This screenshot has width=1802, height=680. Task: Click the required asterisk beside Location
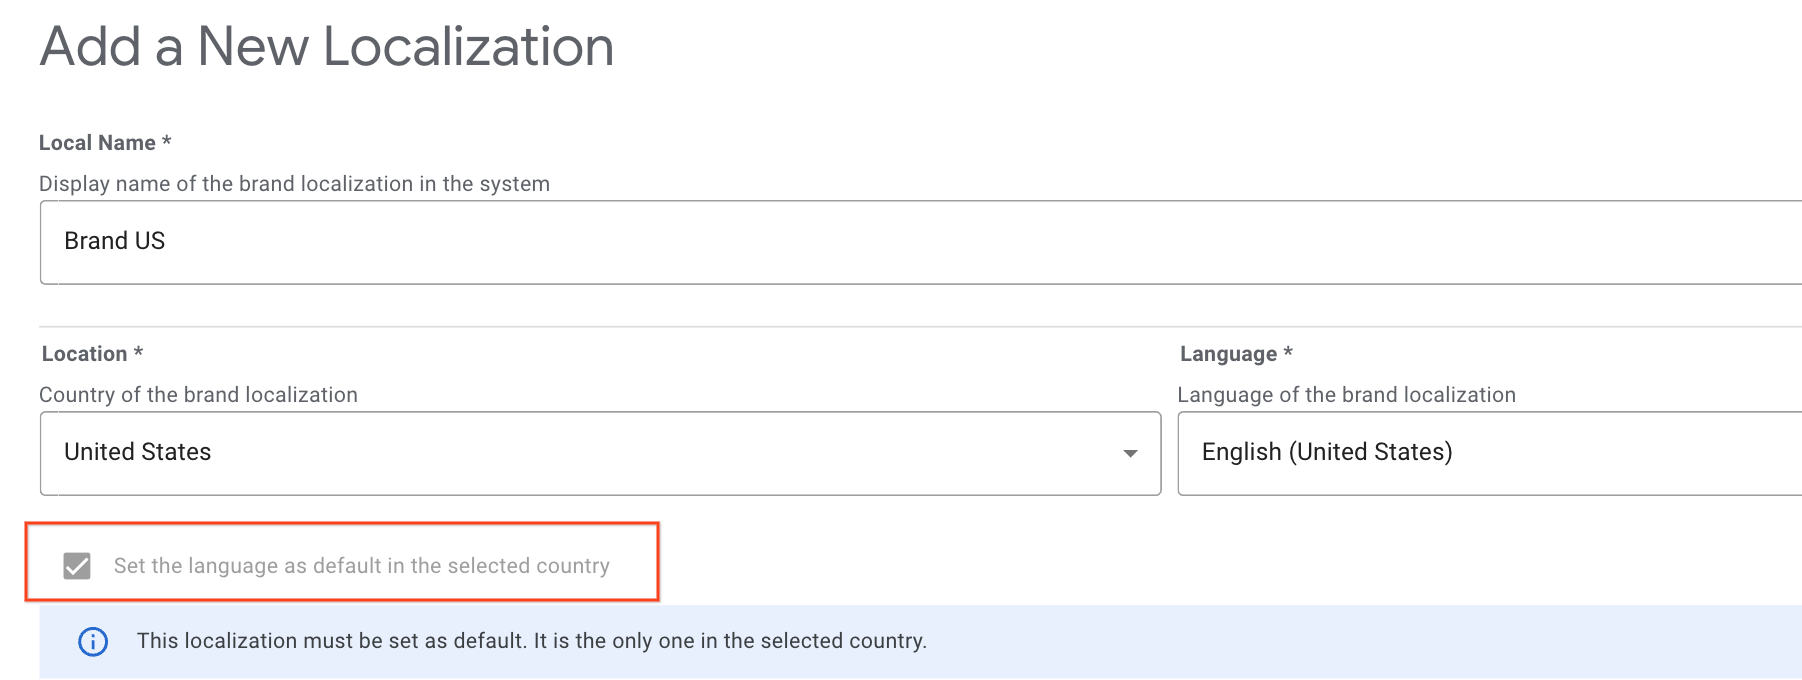[139, 353]
